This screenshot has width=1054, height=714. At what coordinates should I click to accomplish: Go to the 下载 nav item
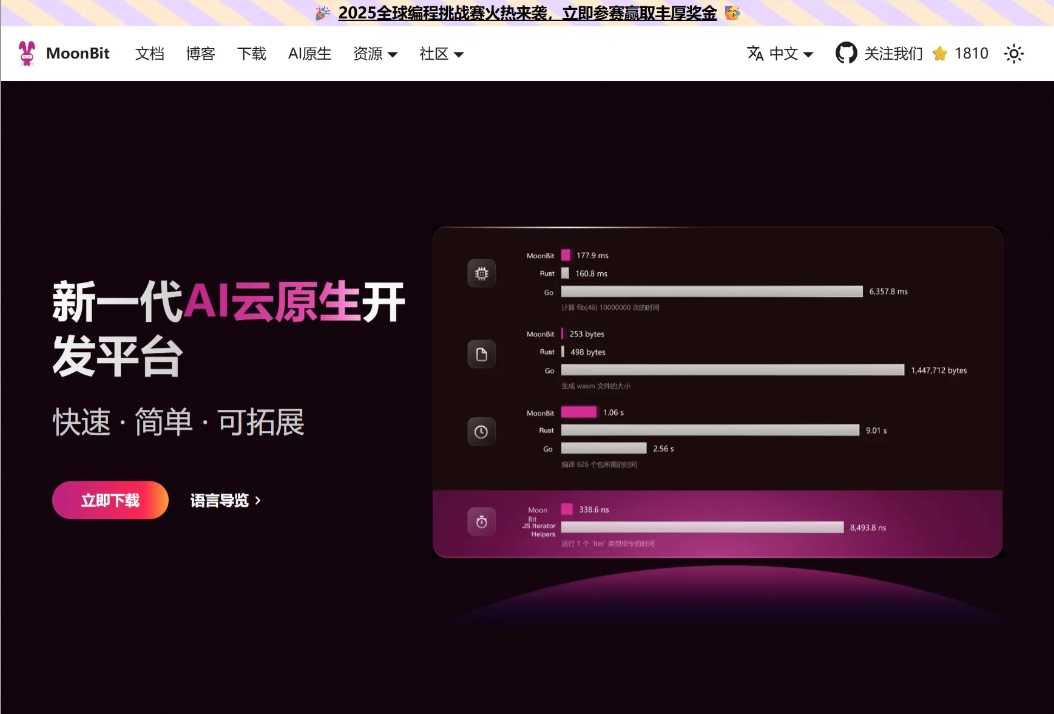point(251,53)
